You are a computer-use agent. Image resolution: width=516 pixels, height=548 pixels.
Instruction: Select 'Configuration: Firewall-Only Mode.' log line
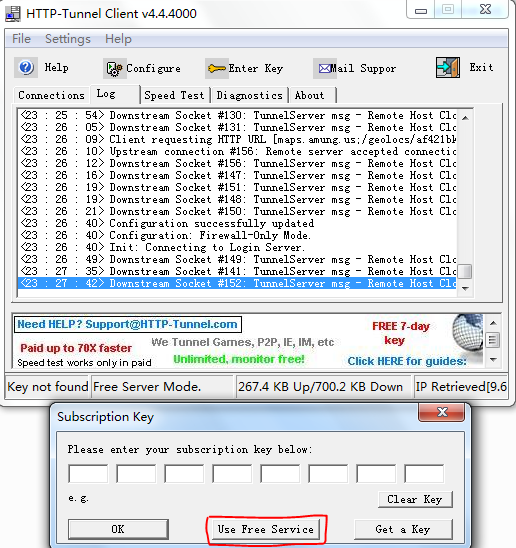(x=237, y=235)
